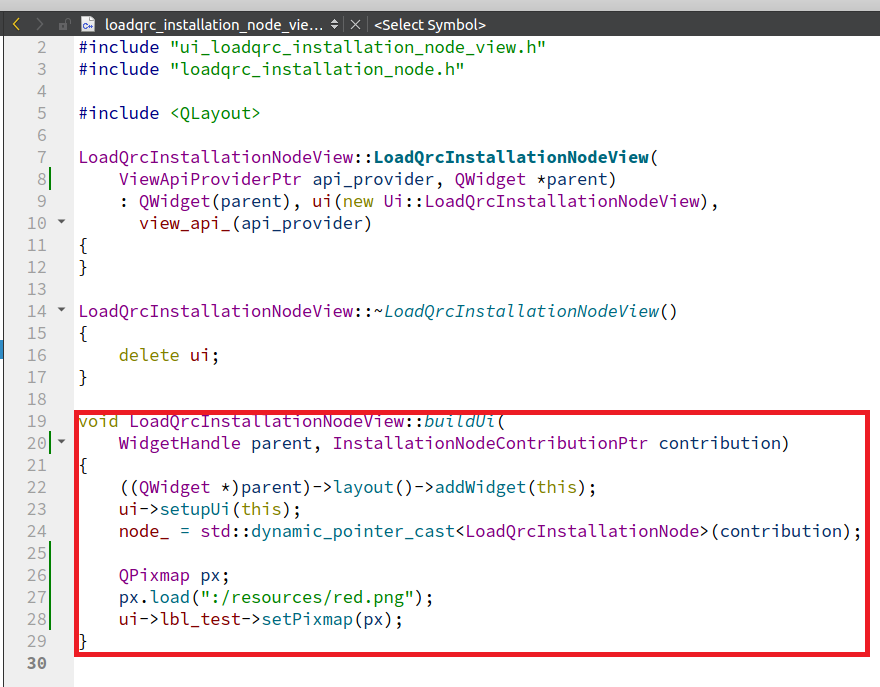Click line number 16 in gutter
The height and width of the screenshot is (687, 880).
tap(36, 355)
